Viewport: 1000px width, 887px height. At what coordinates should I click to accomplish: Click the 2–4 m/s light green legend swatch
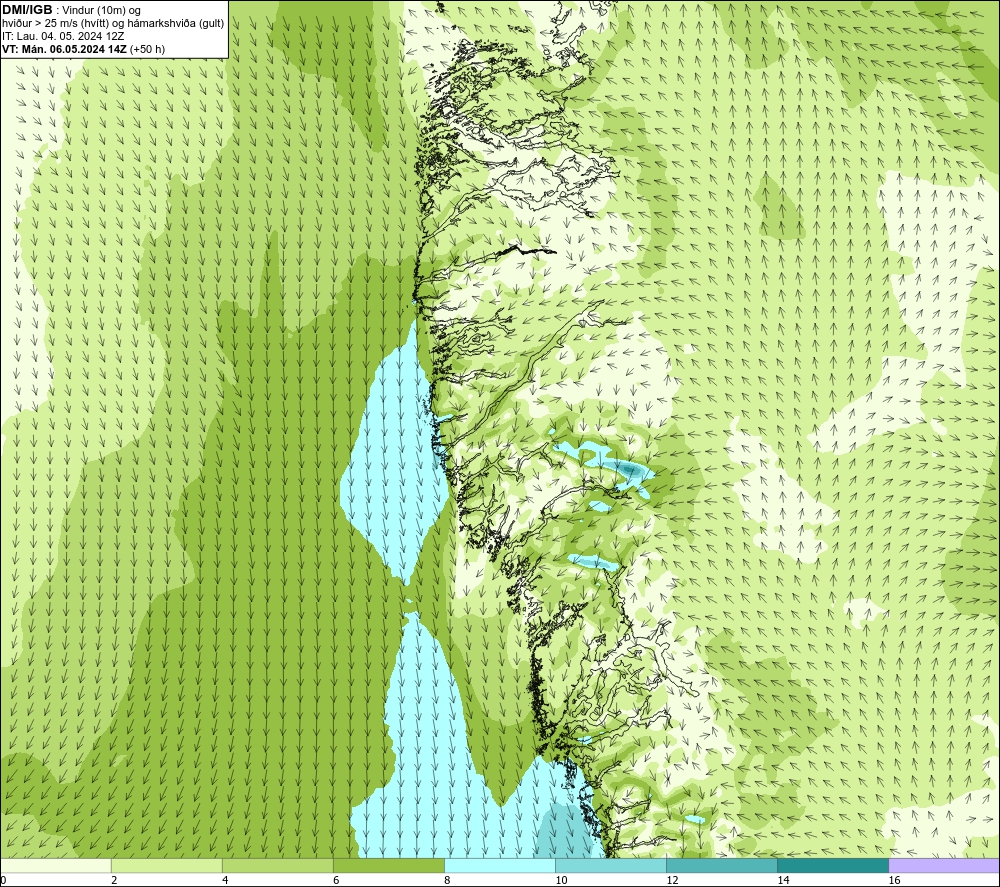(x=166, y=865)
